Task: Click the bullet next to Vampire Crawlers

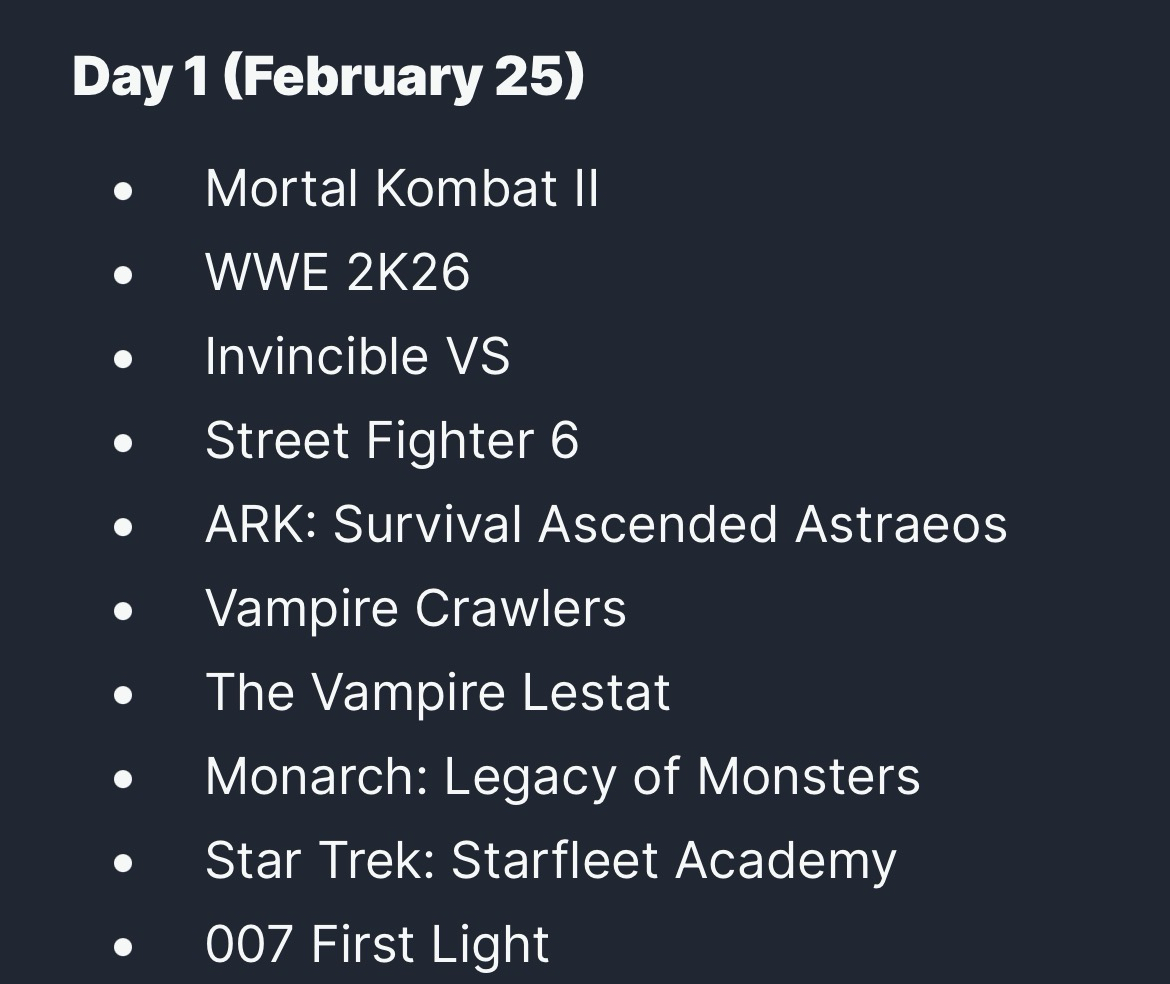Action: tap(123, 612)
